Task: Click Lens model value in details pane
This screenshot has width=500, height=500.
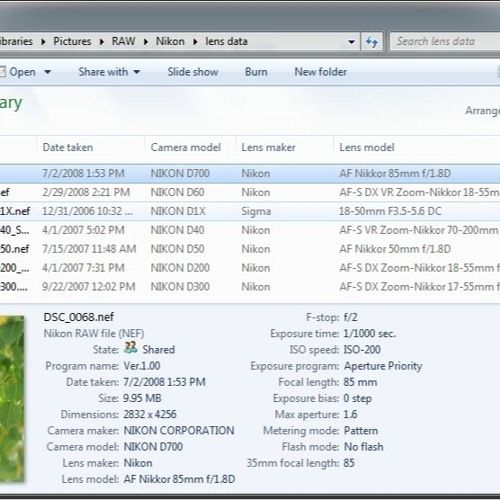Action: coord(179,479)
